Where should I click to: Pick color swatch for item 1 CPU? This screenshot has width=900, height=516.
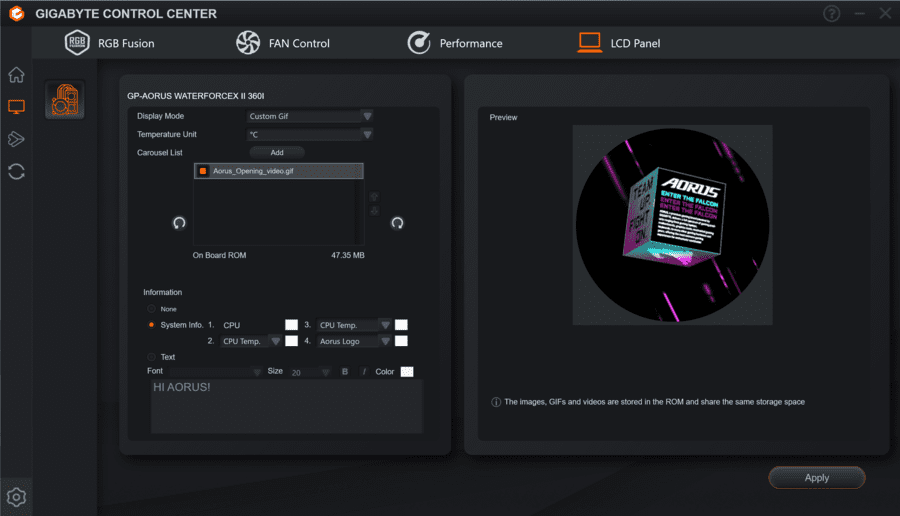pos(292,325)
